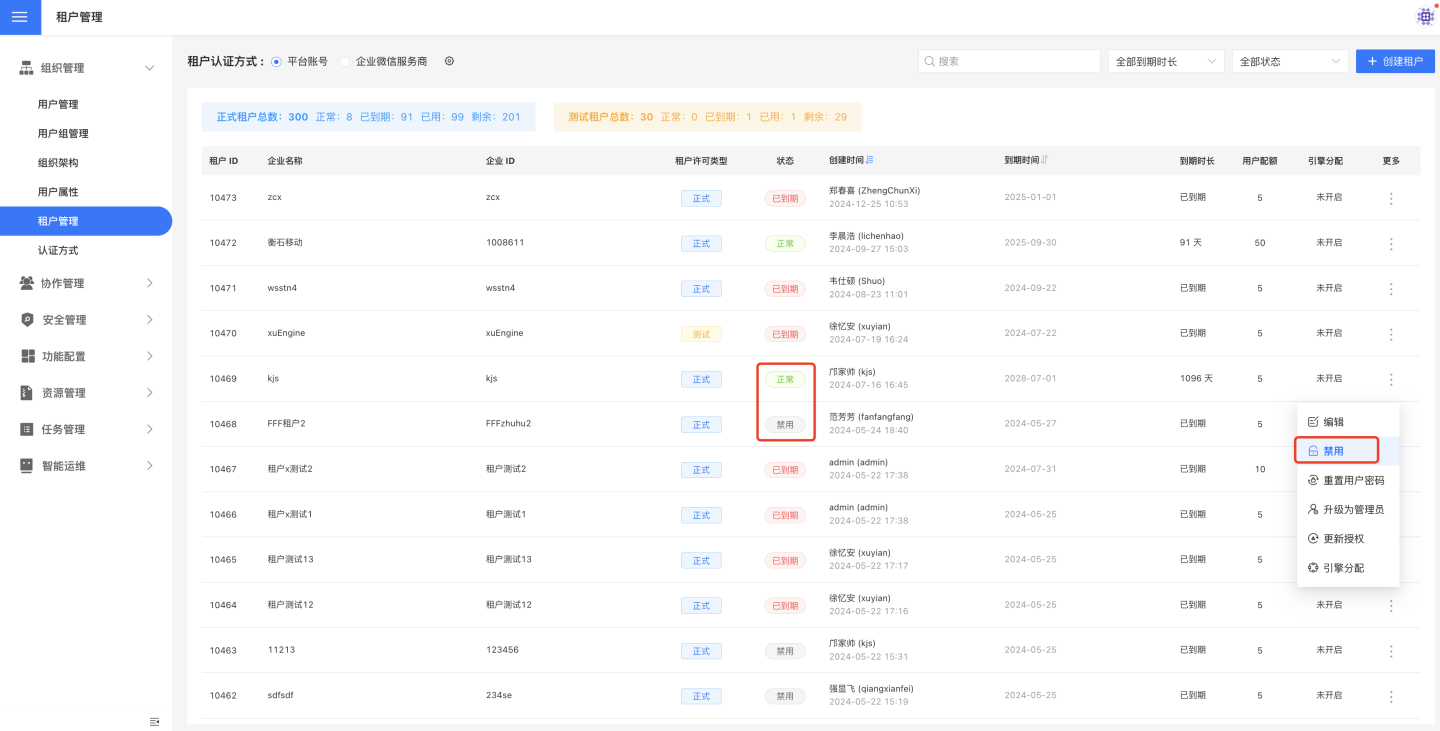Screen dimensions: 1440x731
Task: Open more actions for tenant 10473
Action: click(x=1390, y=198)
